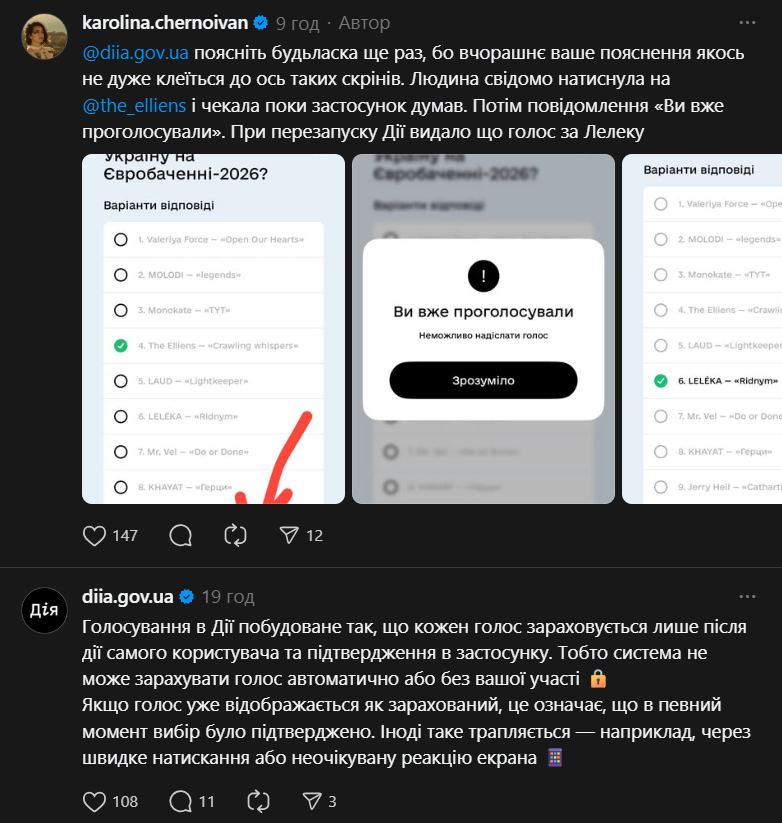The image size is (782, 823).
Task: Open third screenshot with LELÉKA selected
Action: click(702, 329)
